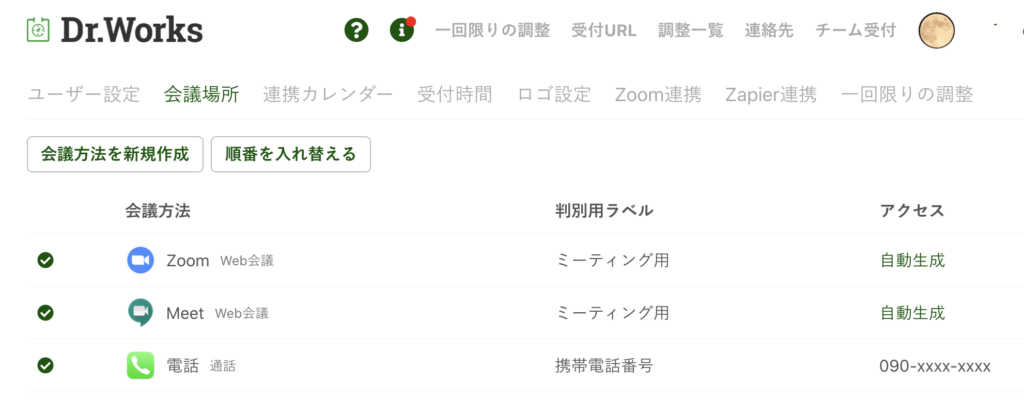Open the 受付時間 tab

point(455,95)
